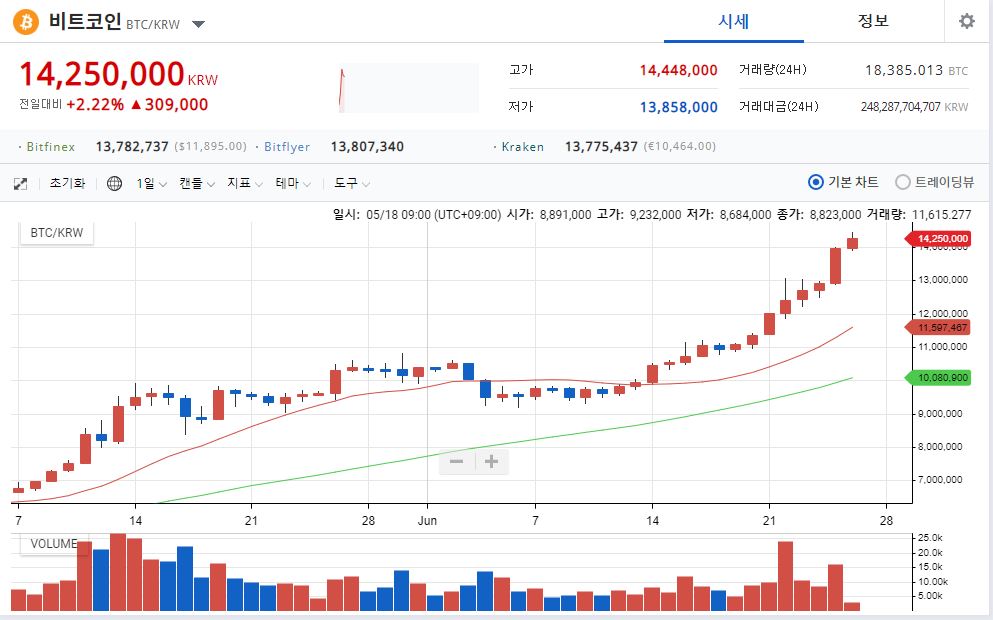Image resolution: width=993 pixels, height=620 pixels.
Task: Click the green 10,080,900 moving average tag
Action: (x=939, y=378)
